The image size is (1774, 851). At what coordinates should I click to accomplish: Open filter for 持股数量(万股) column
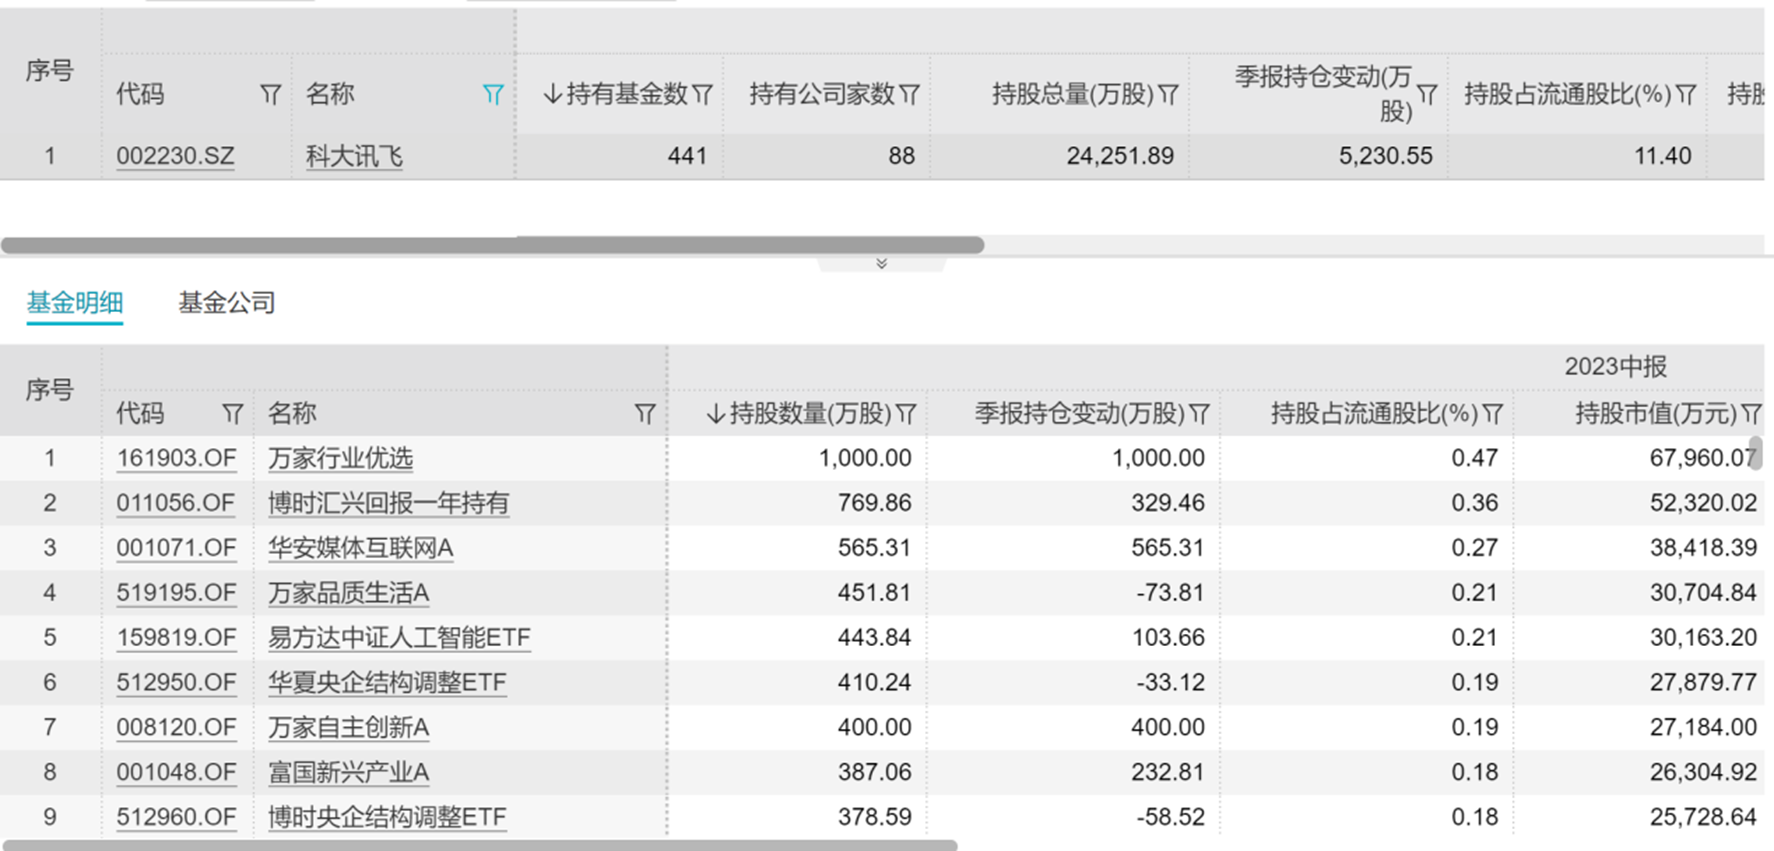tap(906, 414)
